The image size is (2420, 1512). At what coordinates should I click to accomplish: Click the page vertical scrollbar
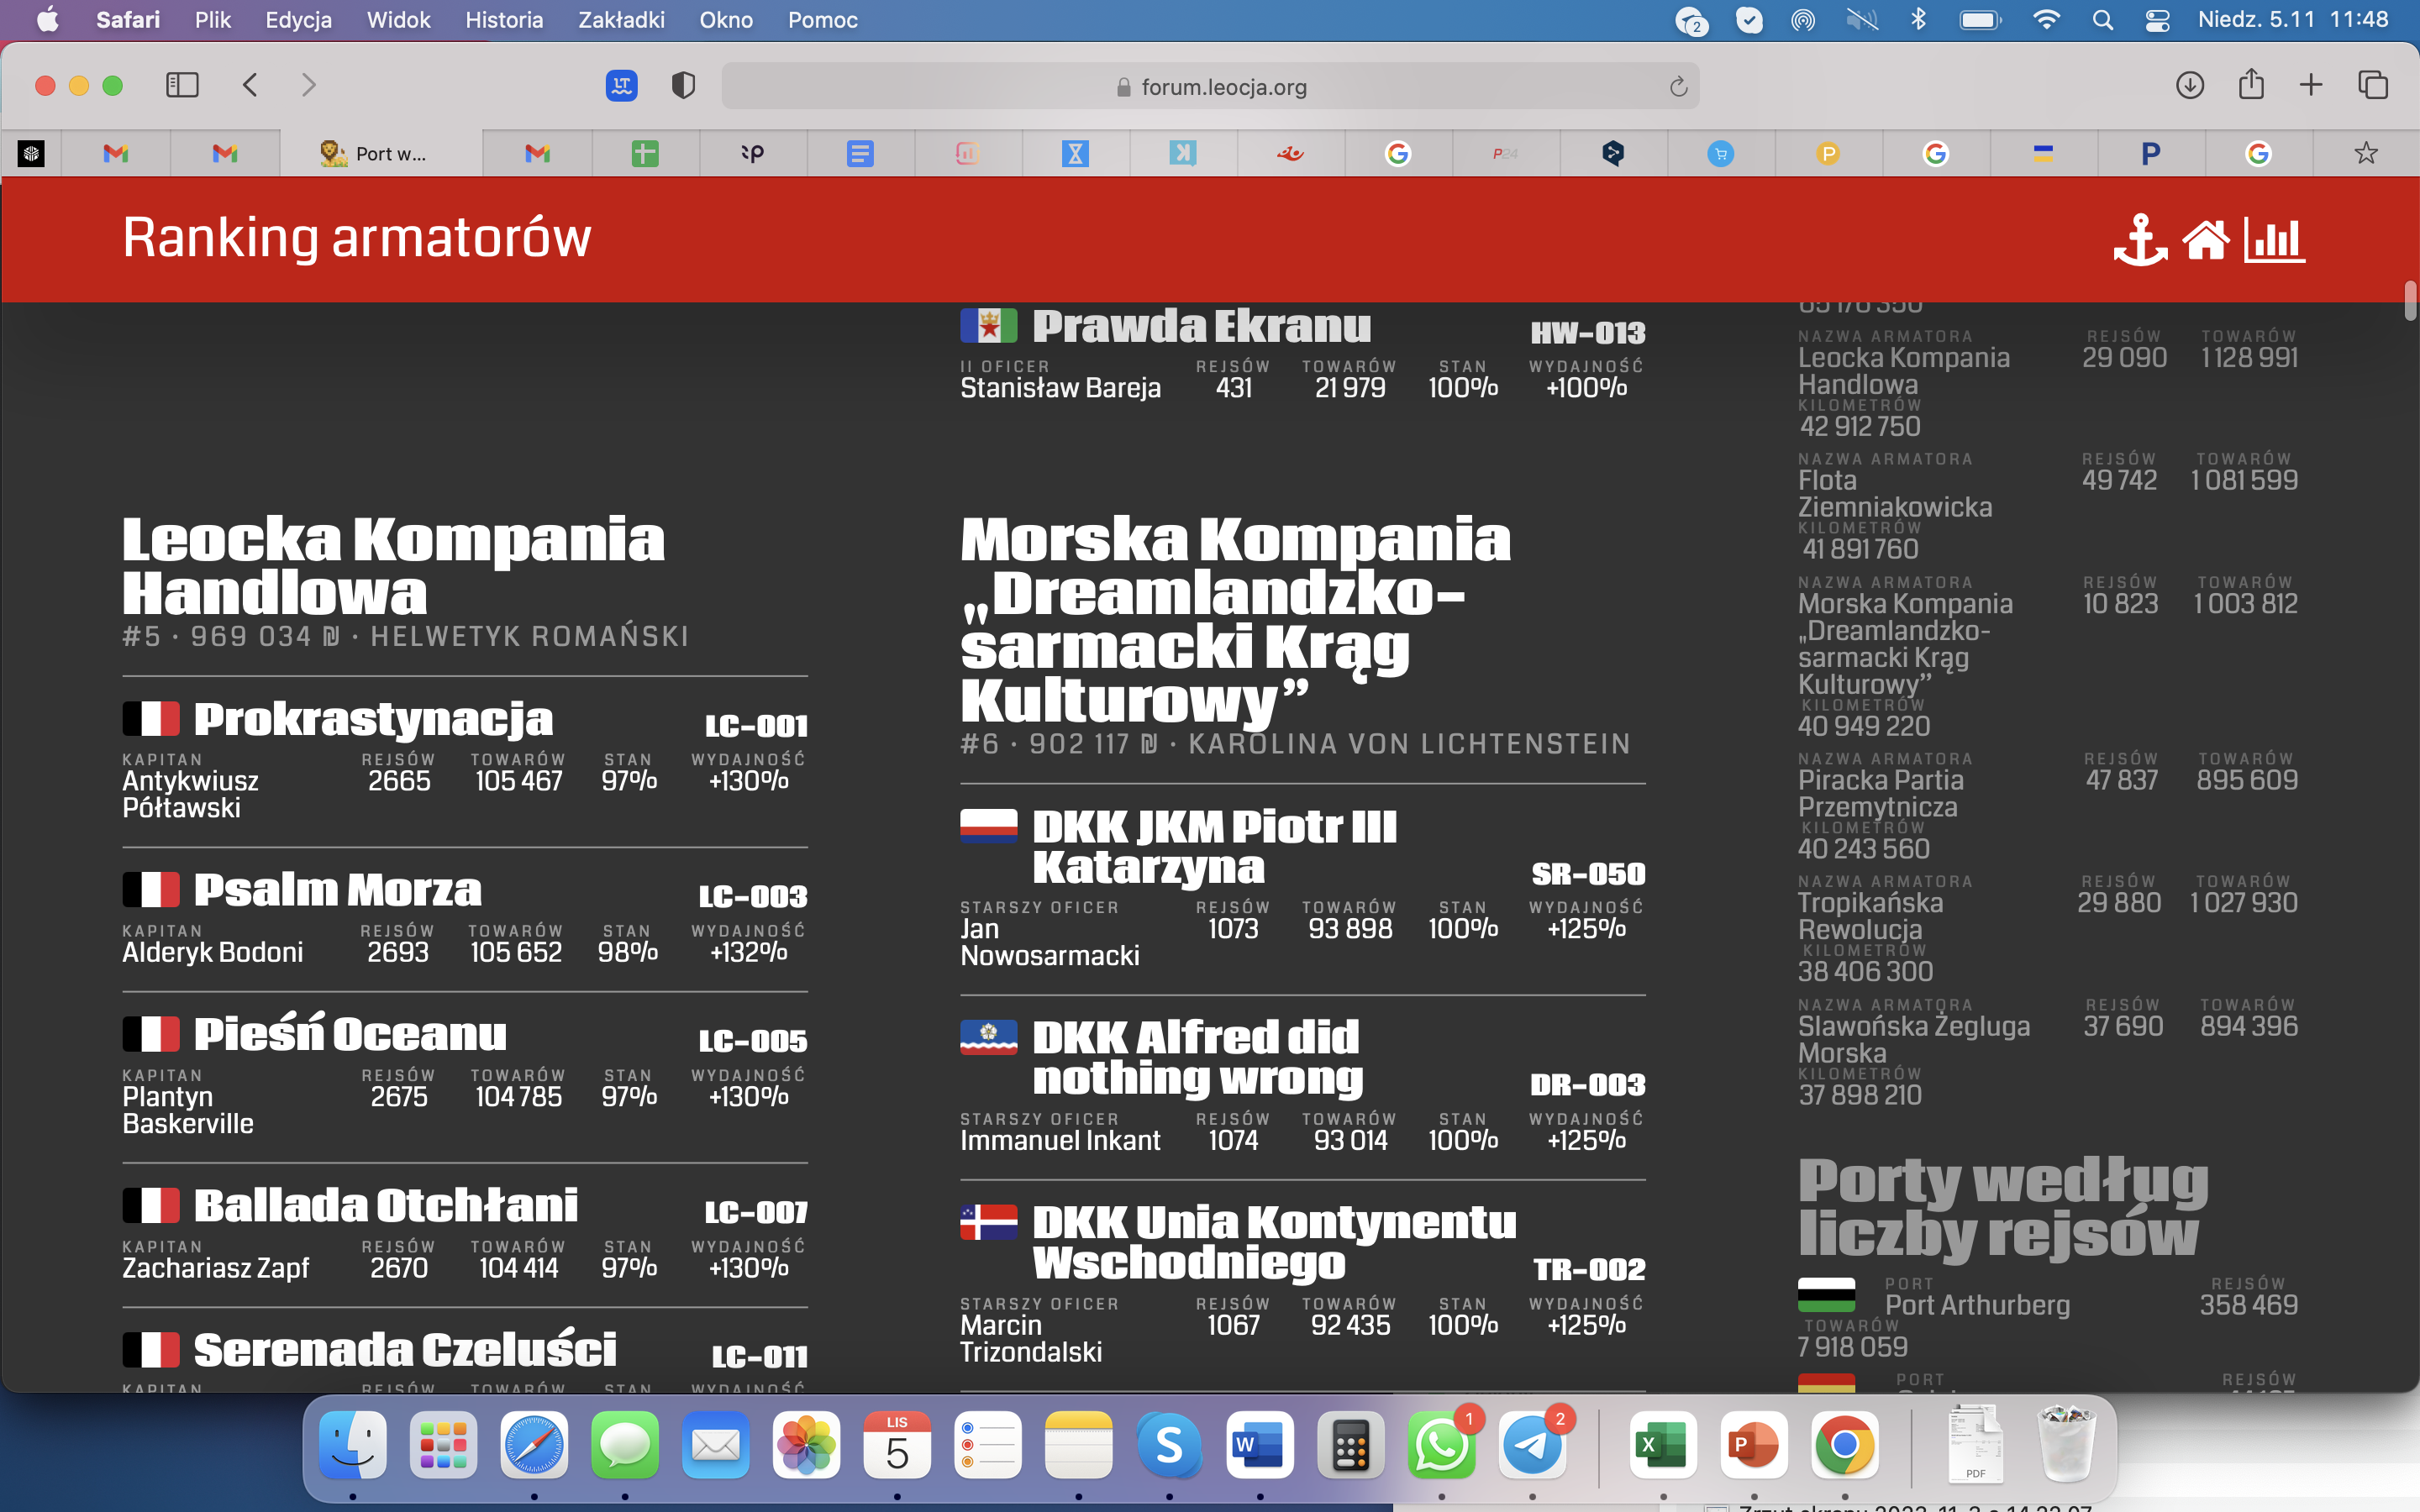click(x=2410, y=301)
